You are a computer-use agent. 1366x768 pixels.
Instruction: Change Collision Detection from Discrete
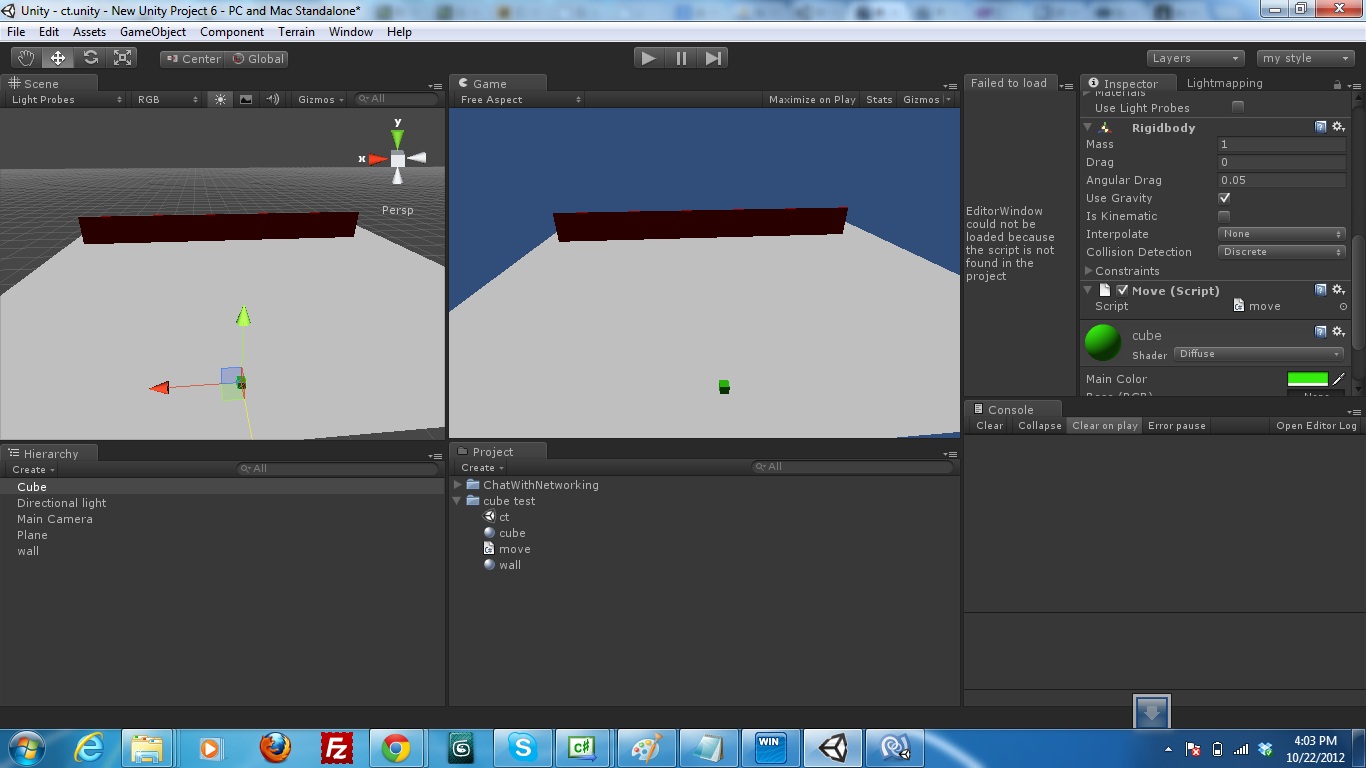pos(1280,252)
